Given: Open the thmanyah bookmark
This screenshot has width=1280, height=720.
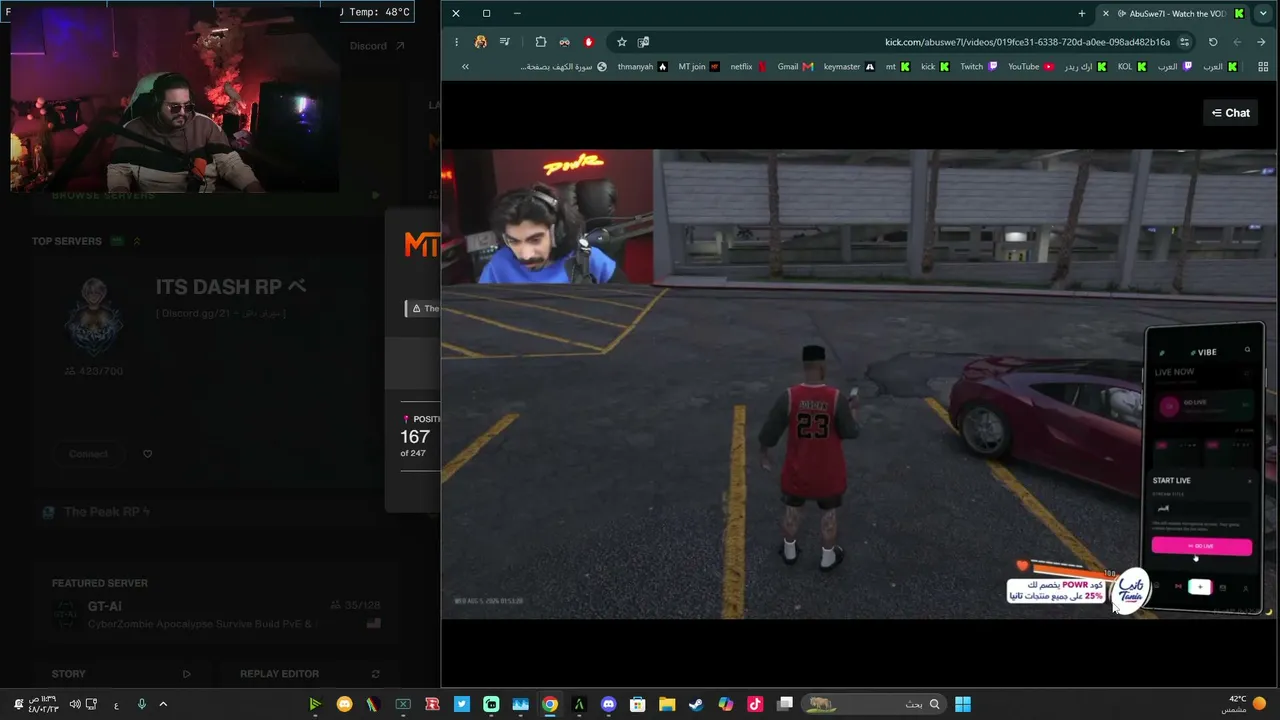Looking at the screenshot, I should (643, 67).
